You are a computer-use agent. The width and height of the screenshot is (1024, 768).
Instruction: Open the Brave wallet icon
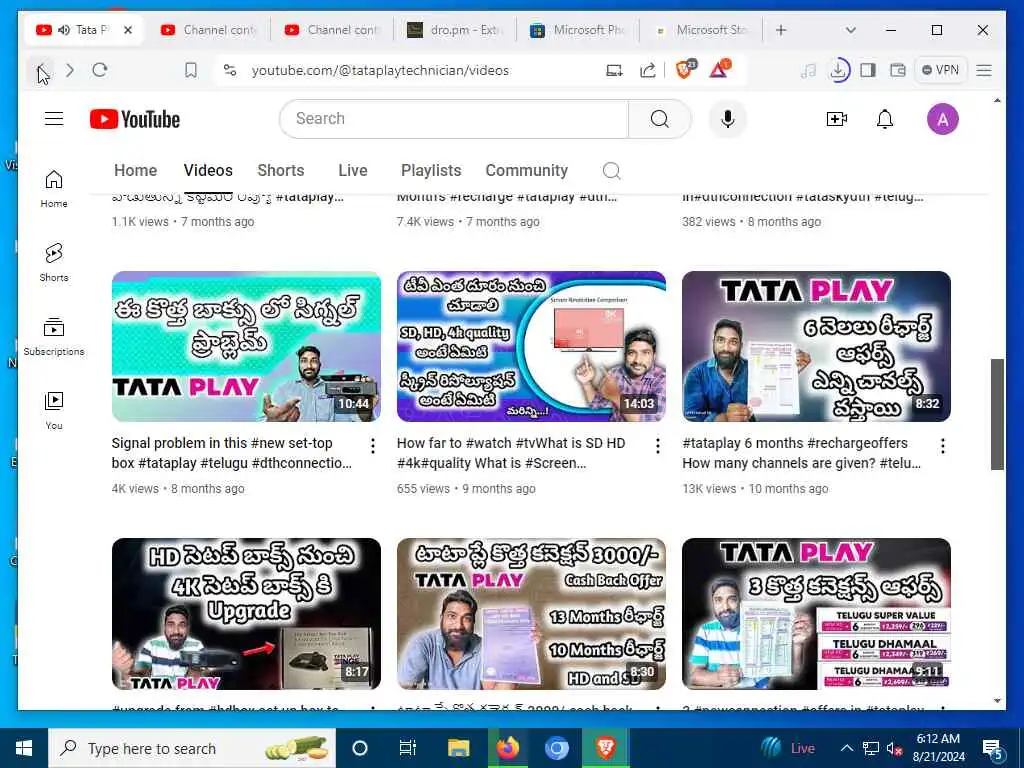point(898,70)
